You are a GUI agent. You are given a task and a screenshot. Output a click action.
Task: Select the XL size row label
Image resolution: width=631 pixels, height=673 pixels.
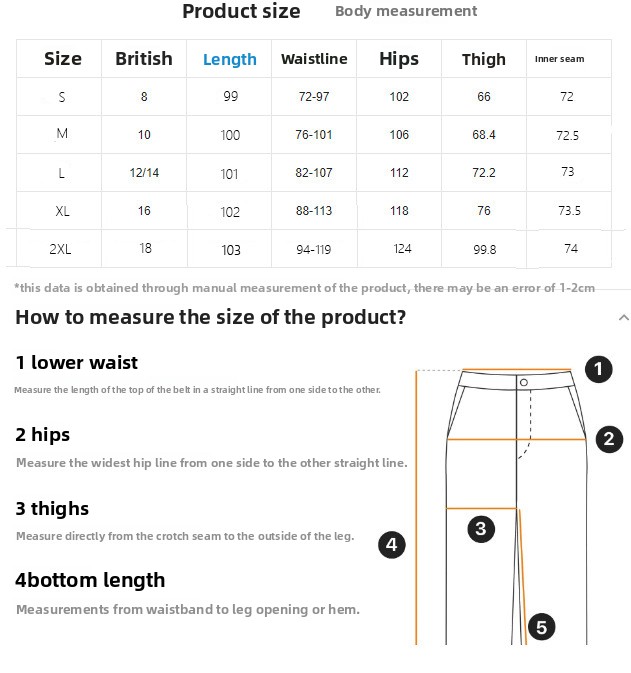tap(62, 211)
